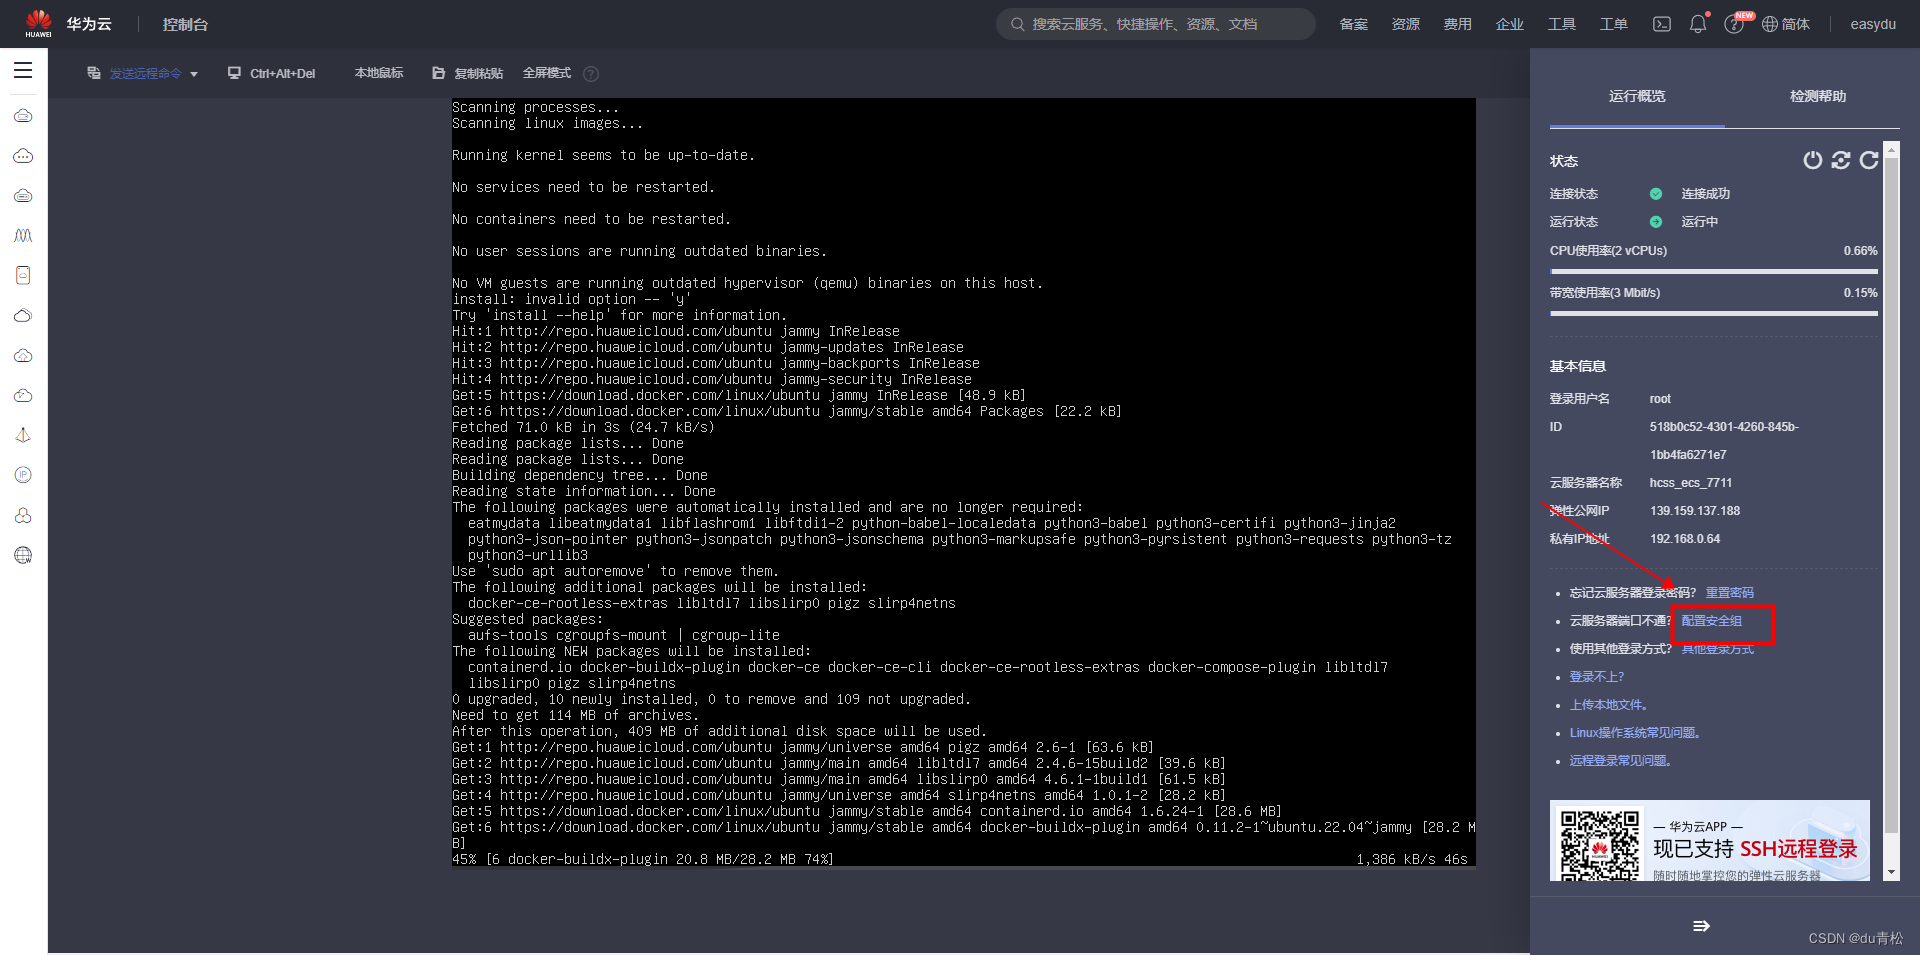Viewport: 1920px width, 955px height.
Task: Open the 工单 menu
Action: point(1614,24)
